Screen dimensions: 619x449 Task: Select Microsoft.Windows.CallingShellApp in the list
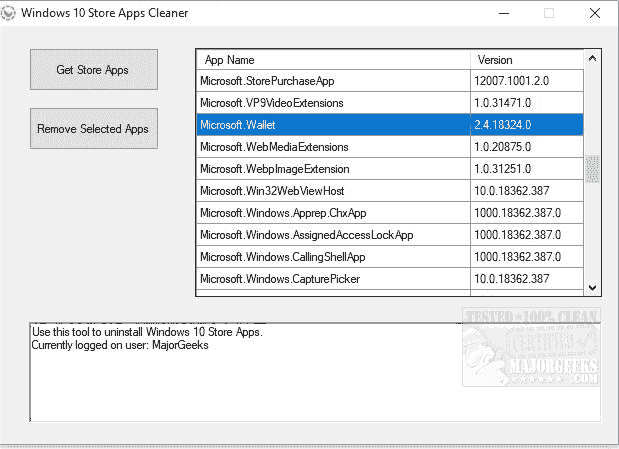[332, 257]
